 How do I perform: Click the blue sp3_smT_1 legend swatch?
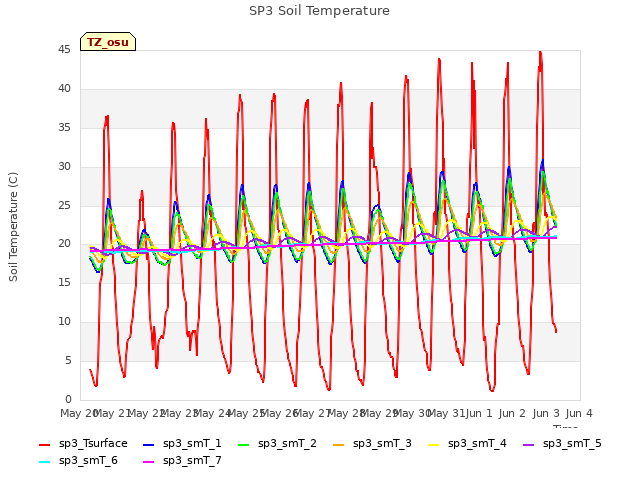point(149,444)
